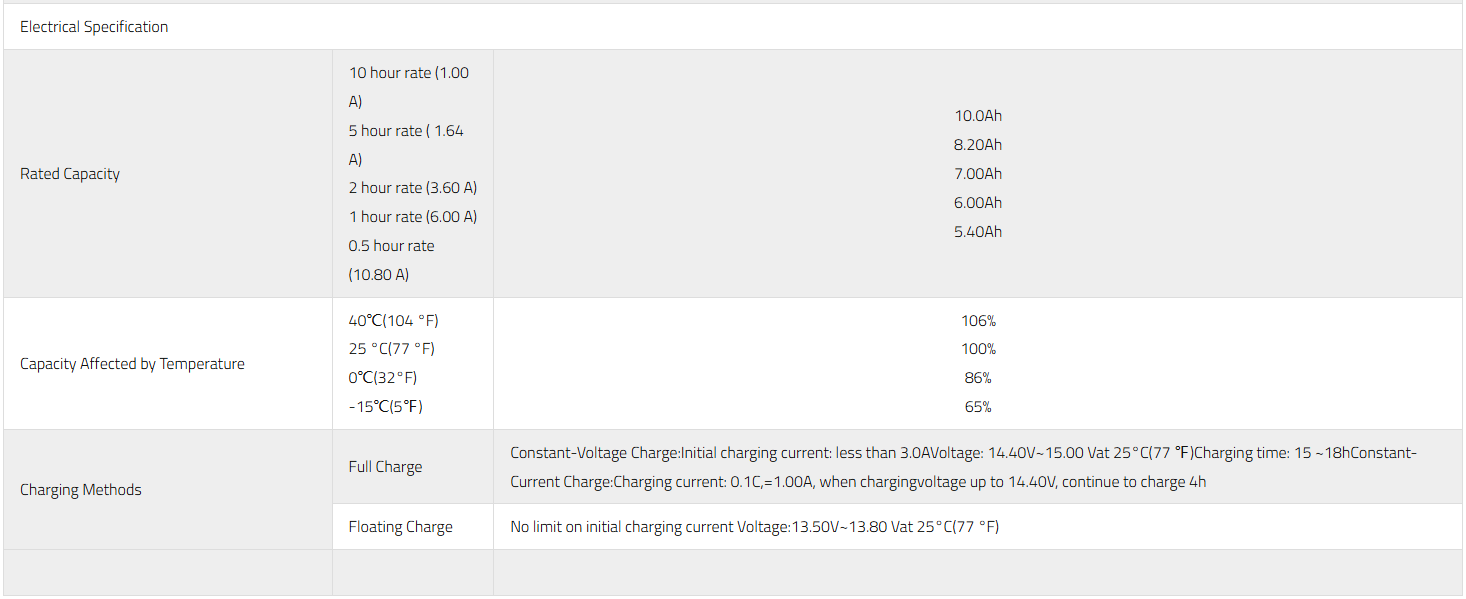This screenshot has height=599, width=1466.
Task: Click the 10 hour rate (1.00 A) entry
Action: [x=408, y=87]
